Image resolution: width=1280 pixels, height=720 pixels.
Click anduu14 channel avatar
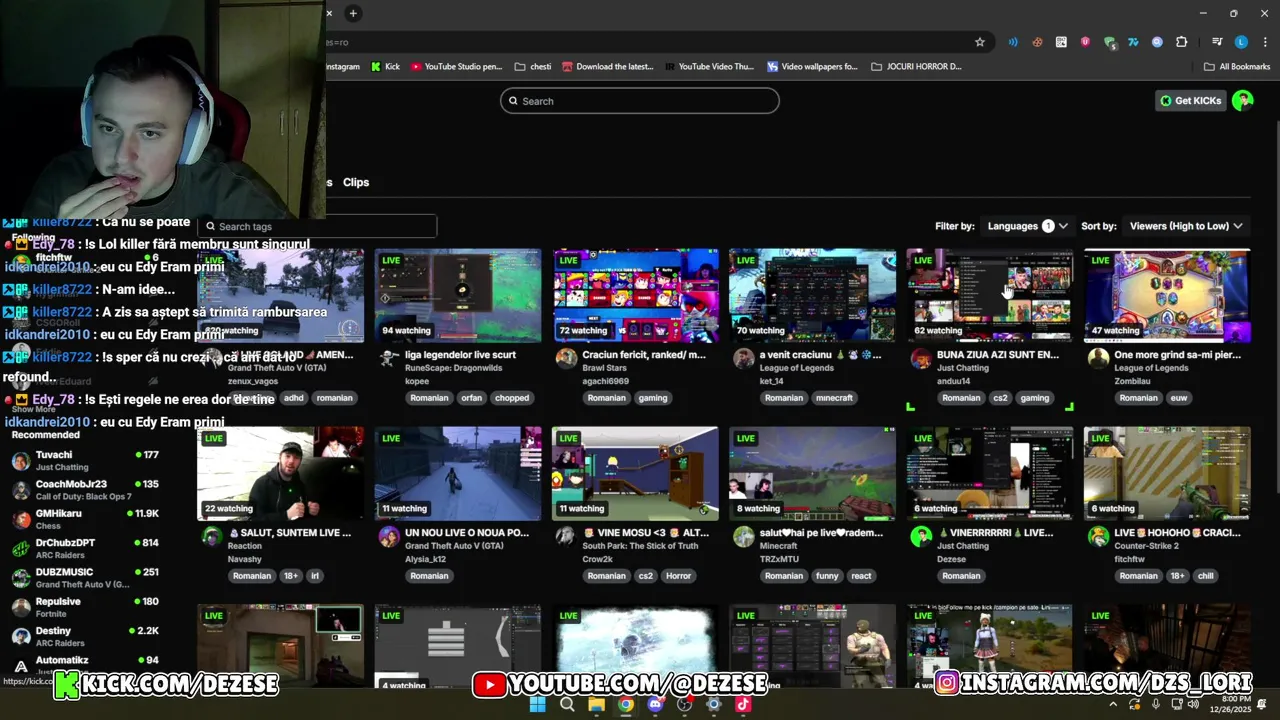921,358
